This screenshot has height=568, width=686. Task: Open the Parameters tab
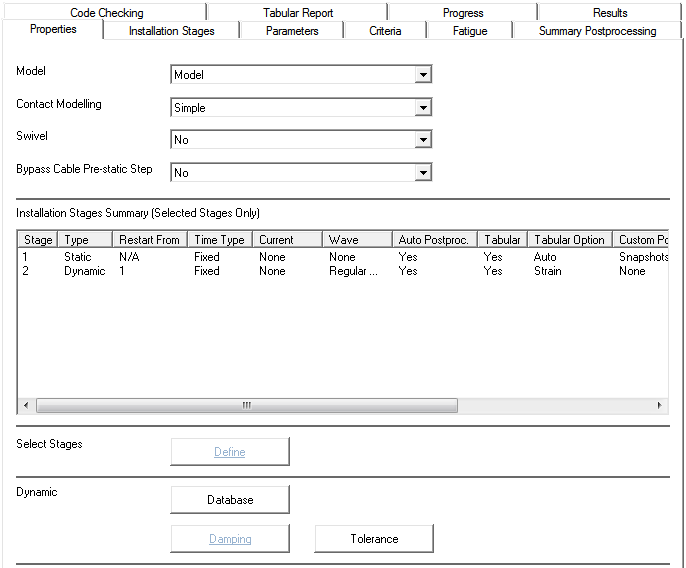click(292, 31)
